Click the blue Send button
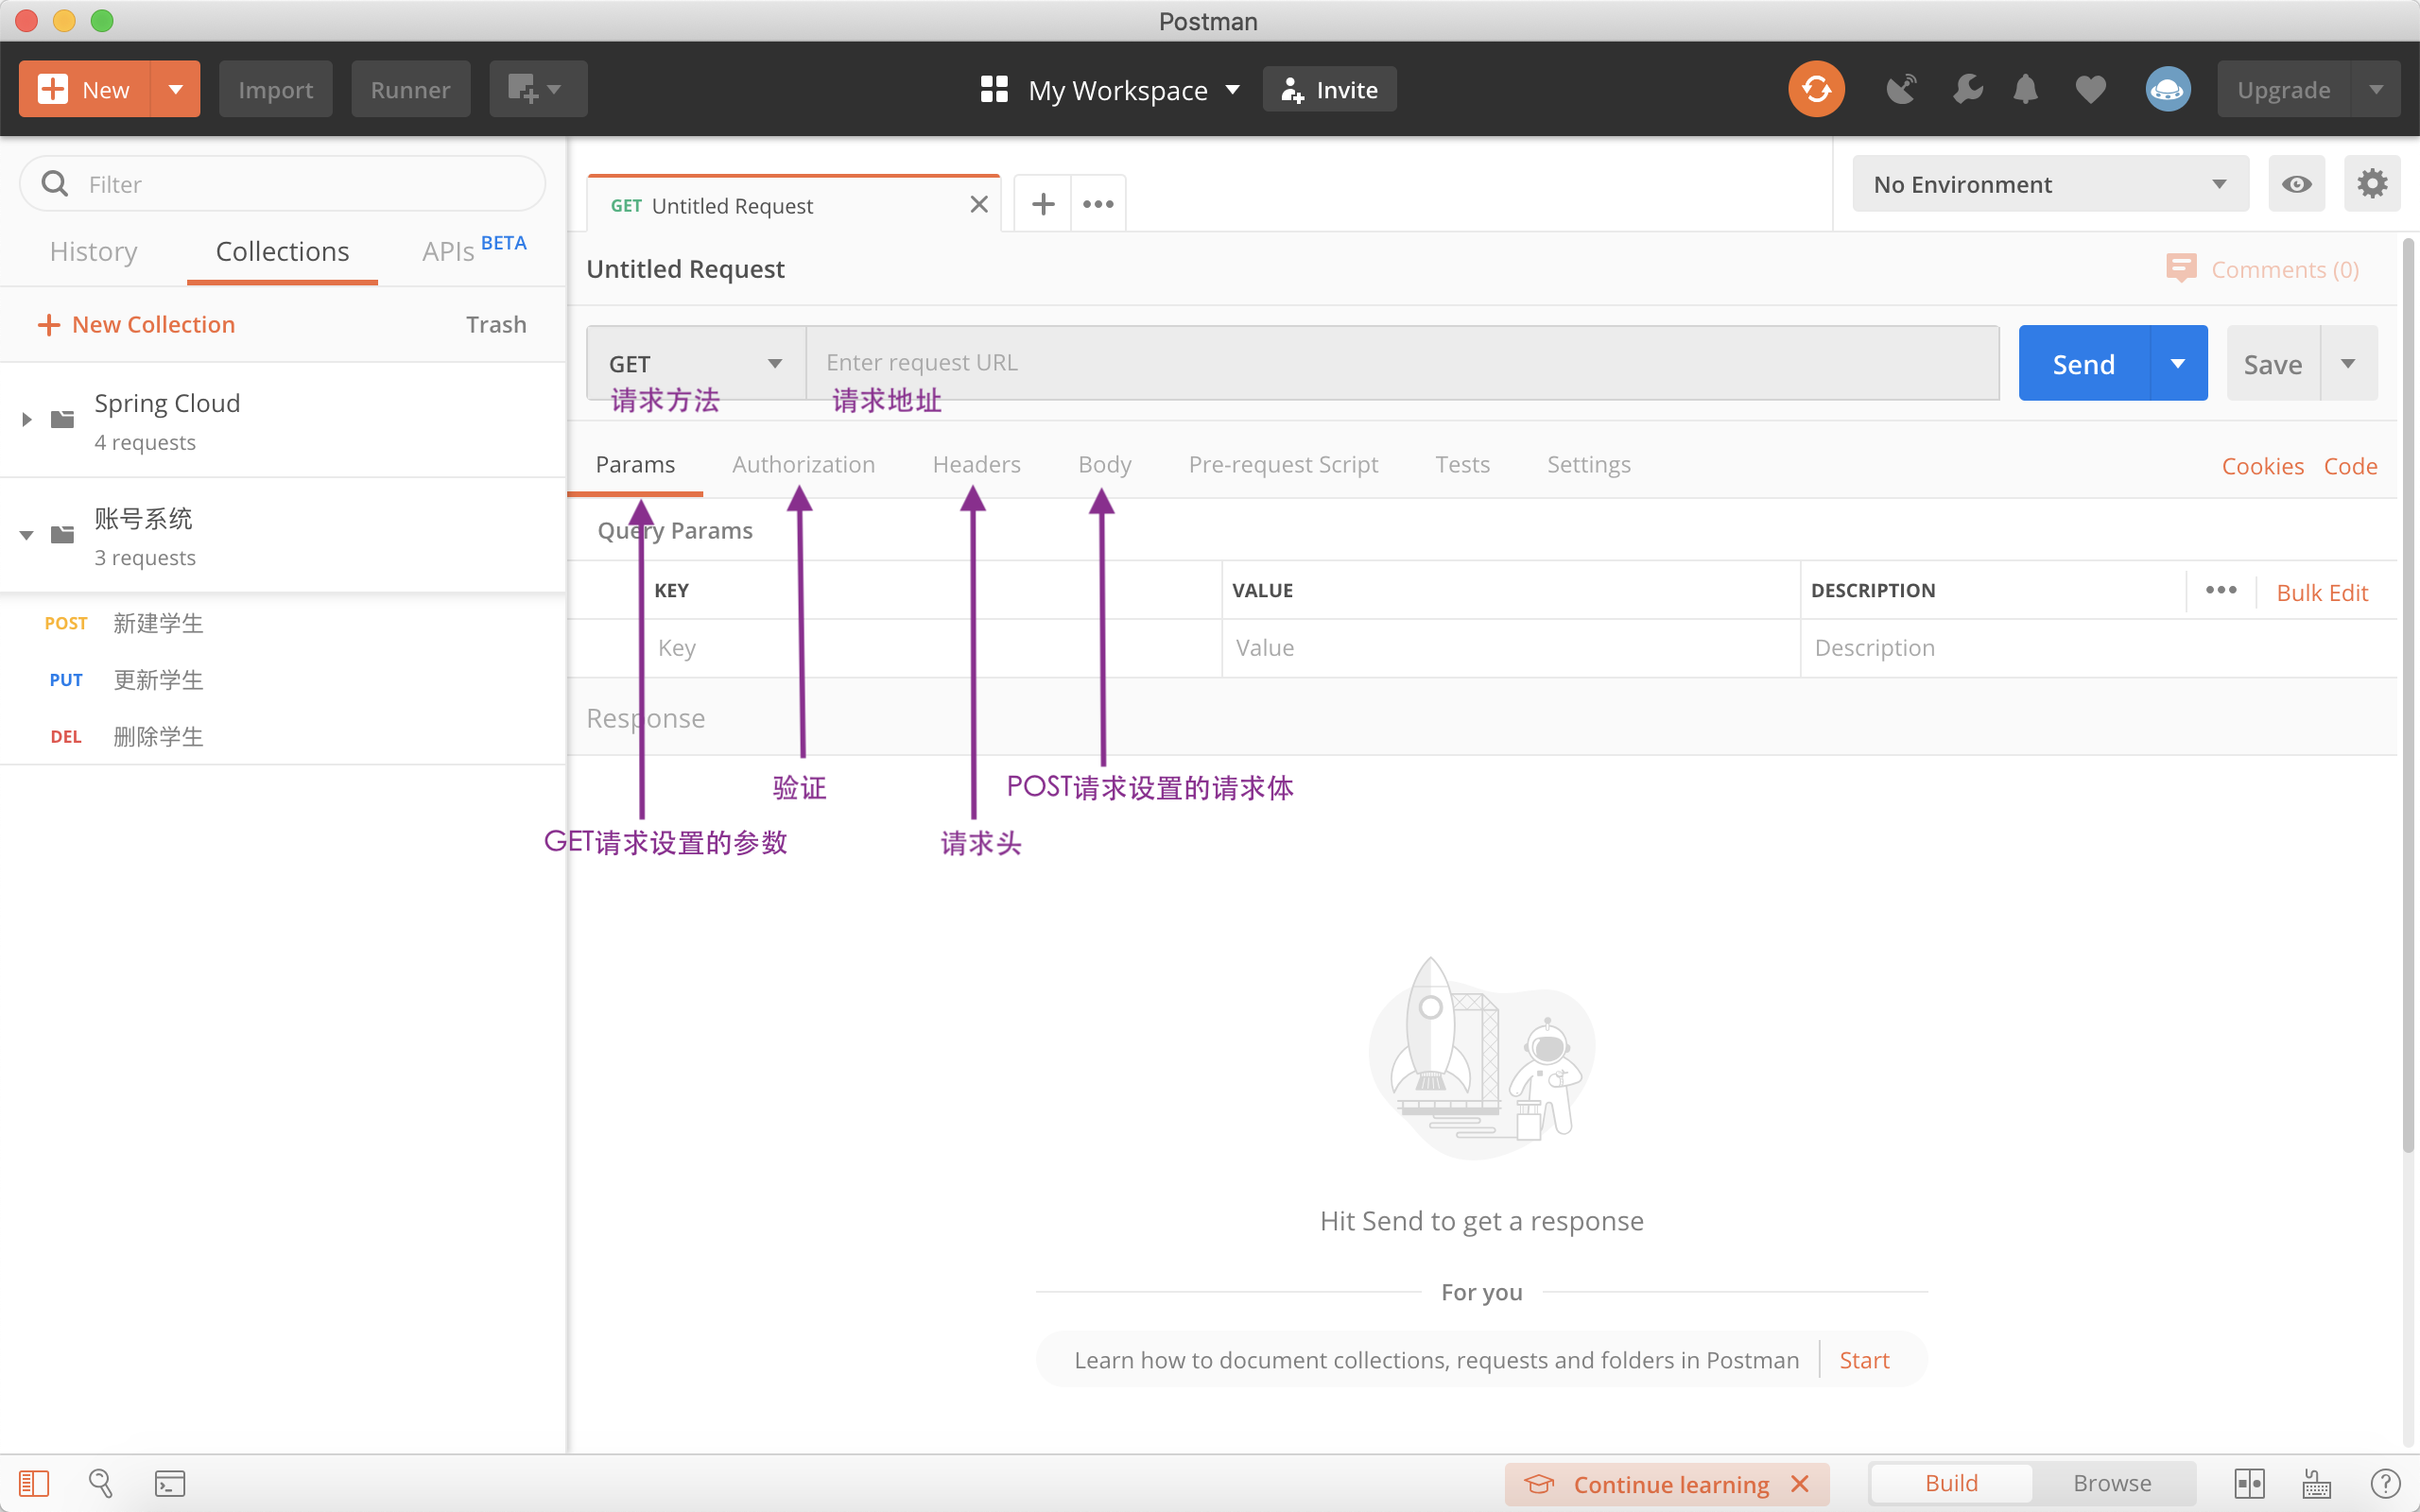 pyautogui.click(x=2084, y=364)
